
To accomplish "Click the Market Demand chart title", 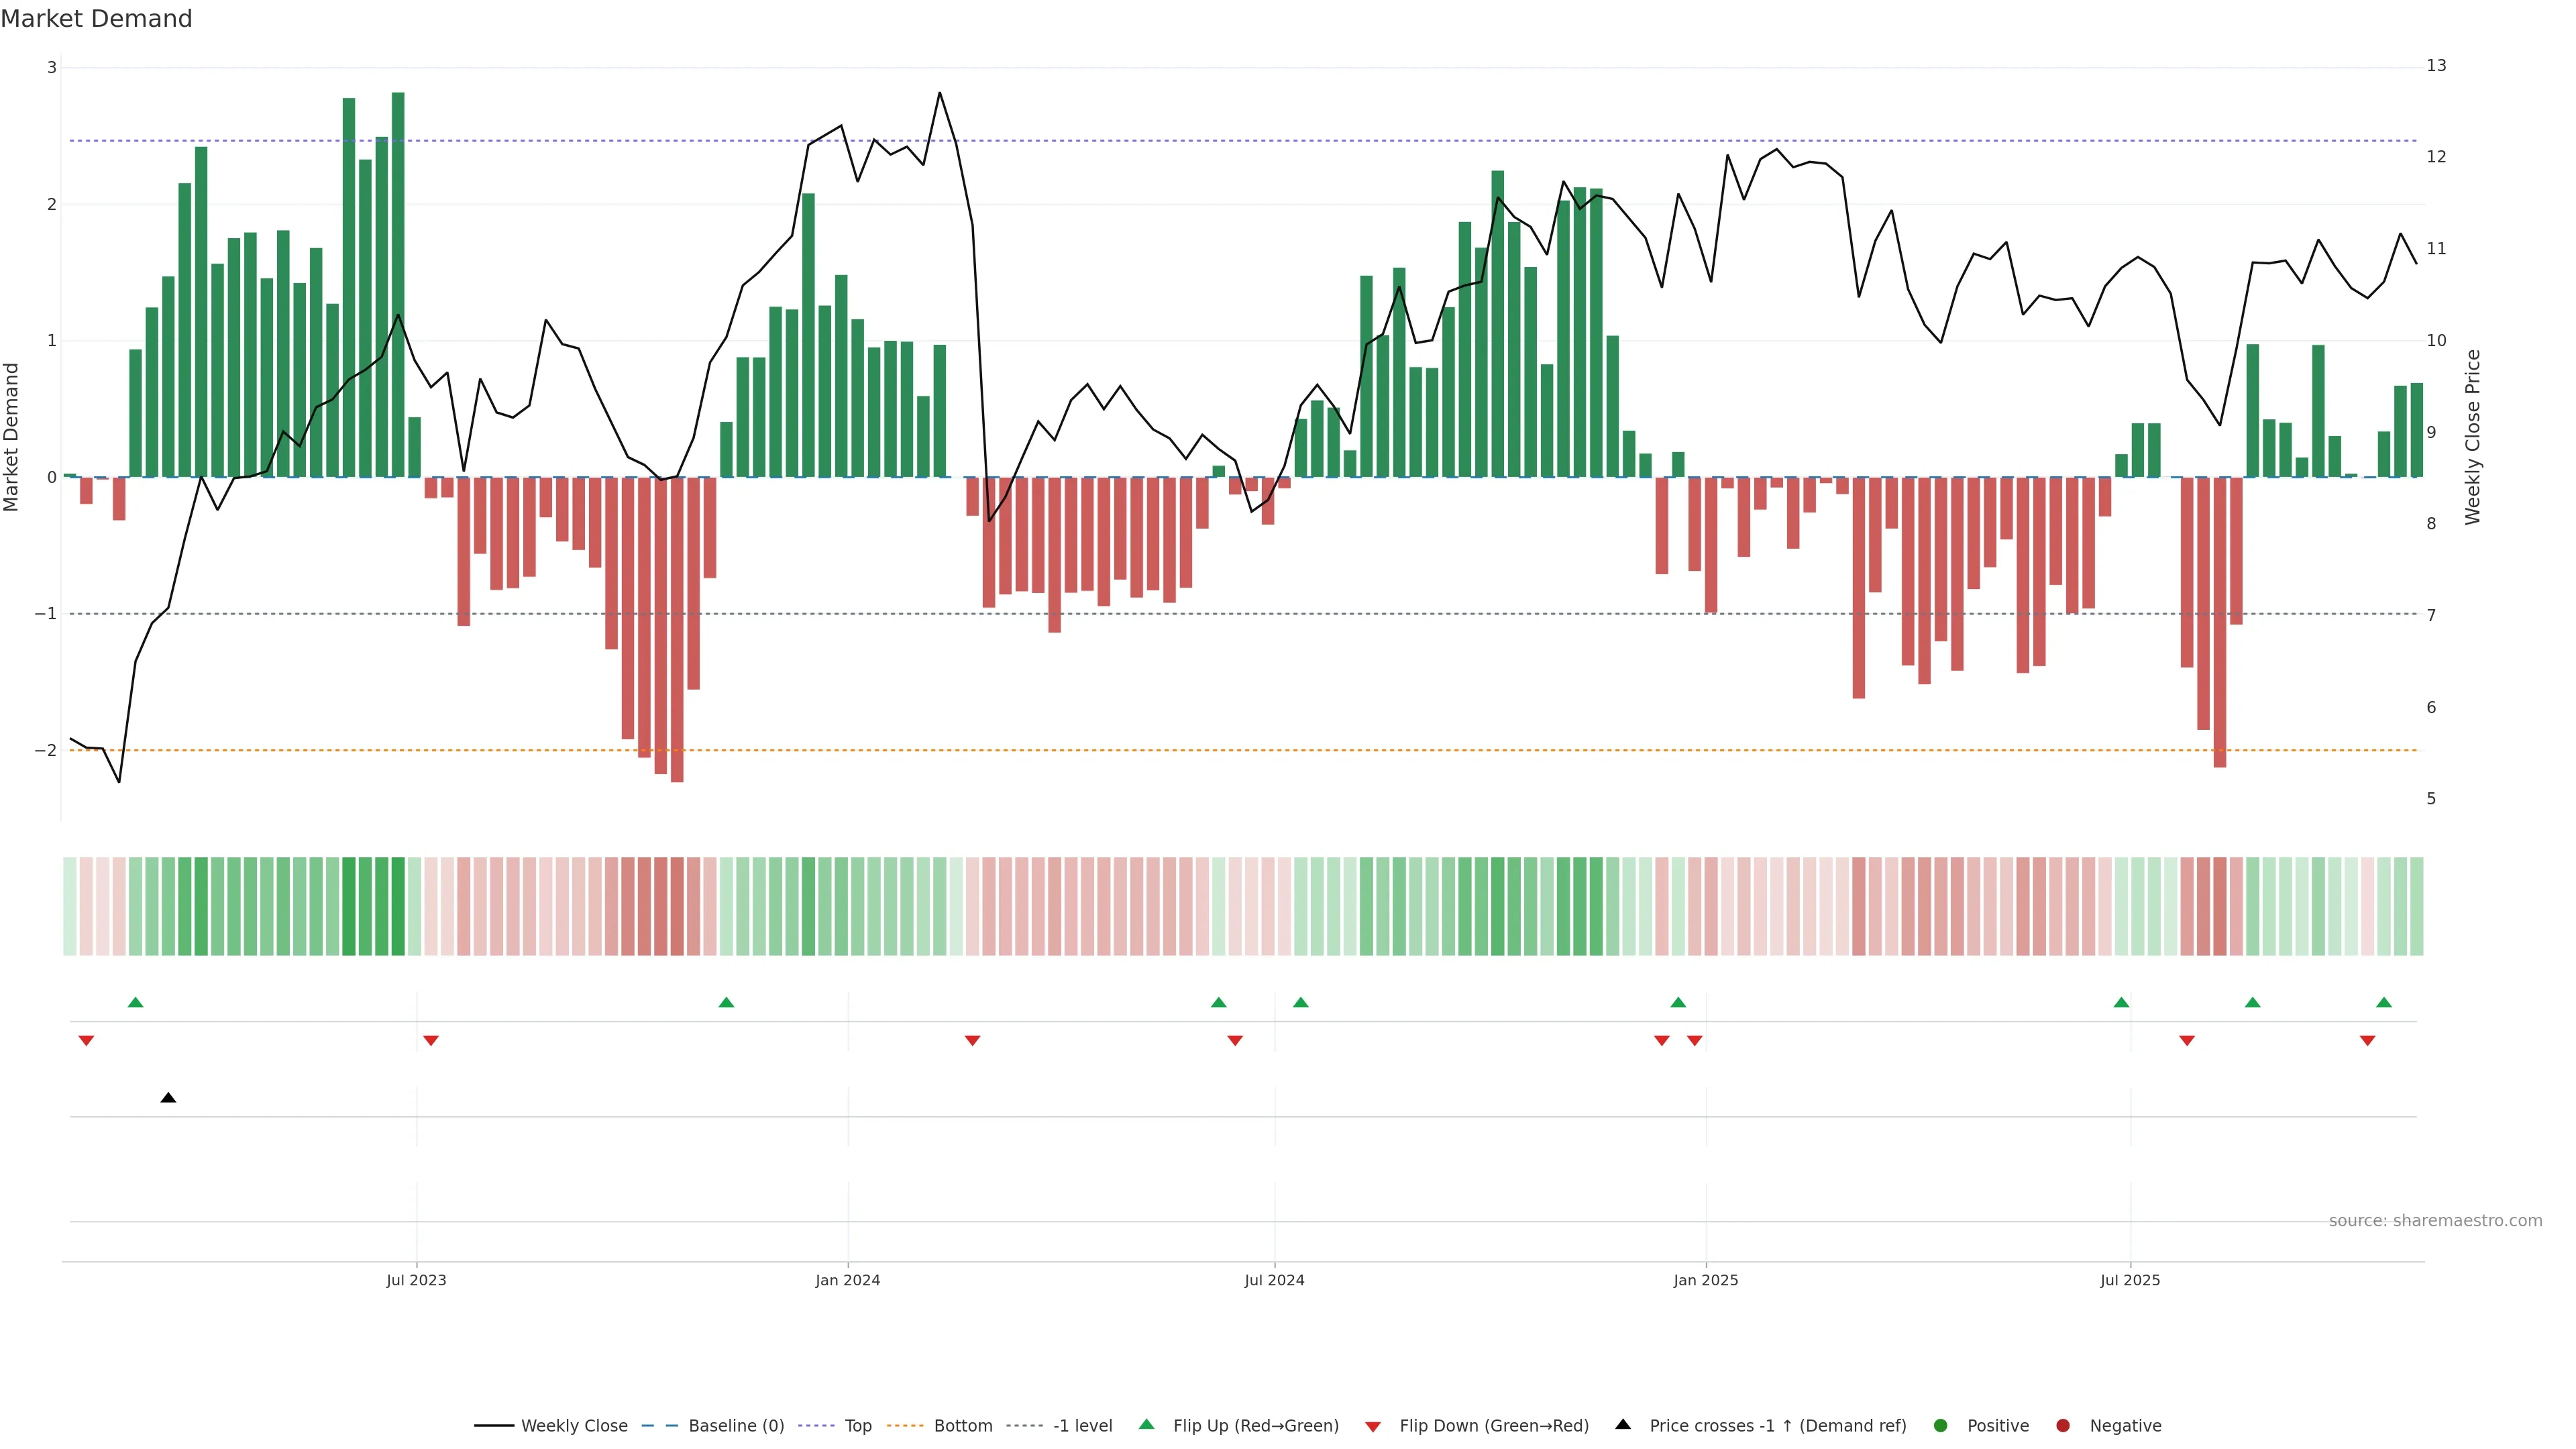I will (96, 19).
